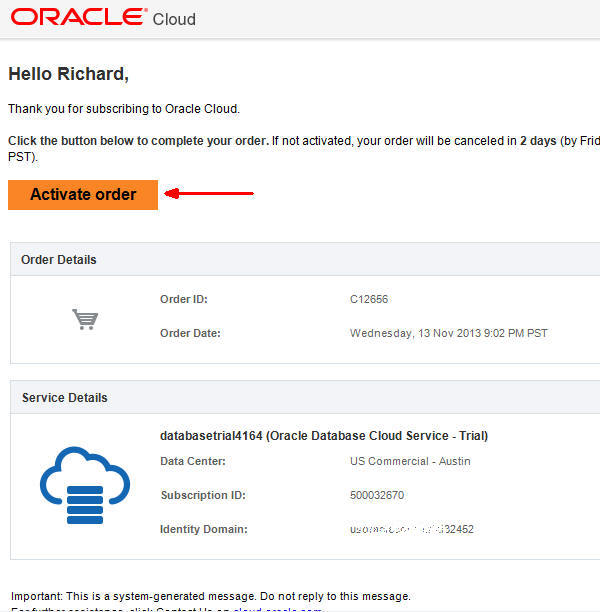
Task: Click the Identity Domain label
Action: click(204, 528)
